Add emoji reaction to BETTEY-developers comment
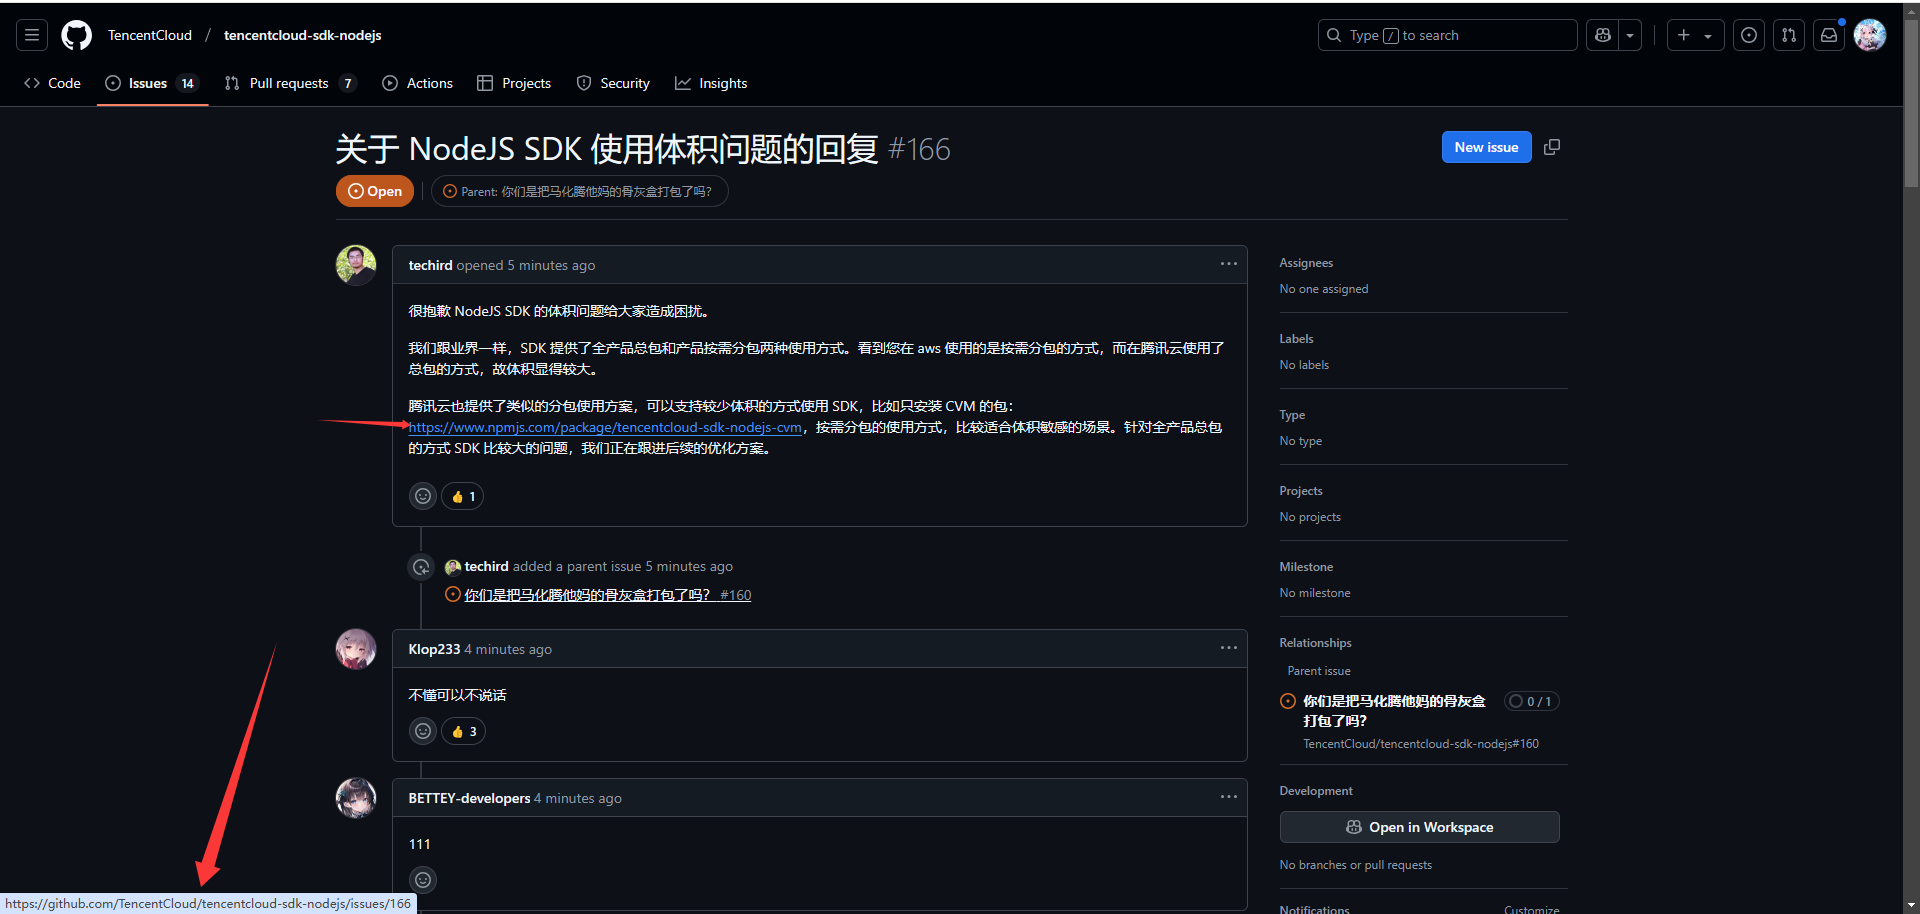This screenshot has width=1920, height=914. tap(423, 880)
